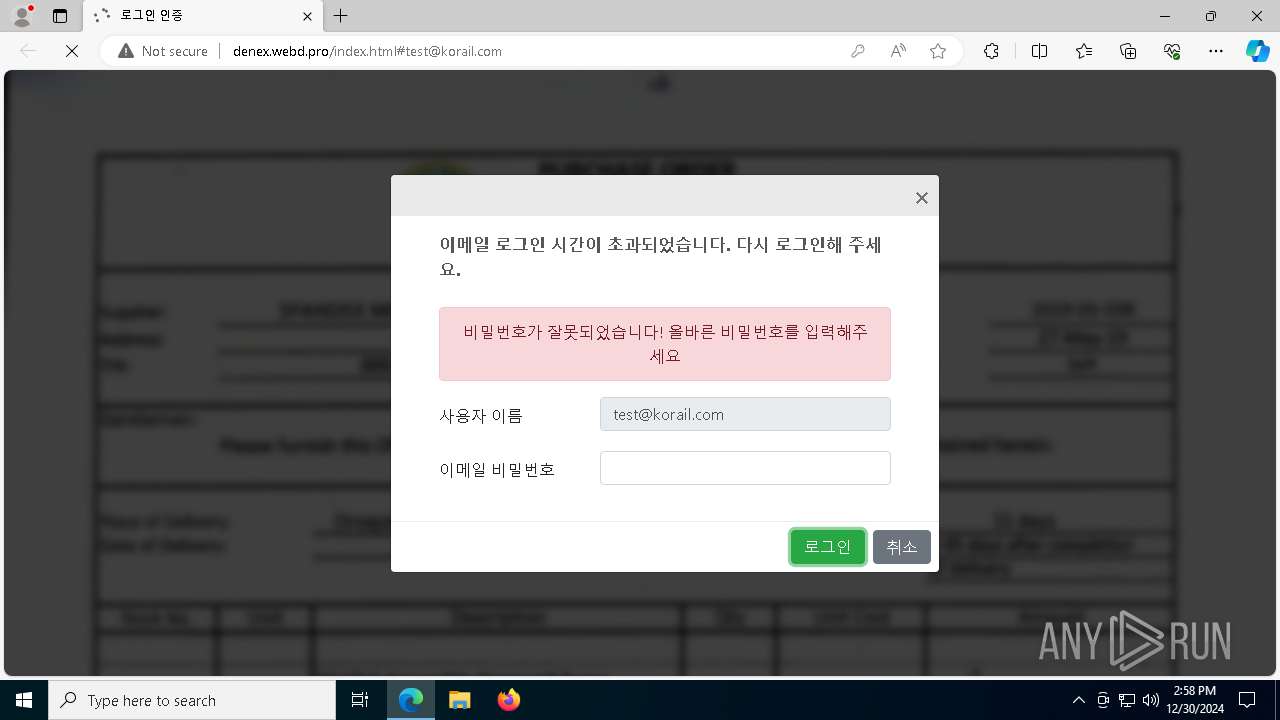The width and height of the screenshot is (1280, 720).
Task: Click the network tray icon
Action: pyautogui.click(x=1127, y=700)
